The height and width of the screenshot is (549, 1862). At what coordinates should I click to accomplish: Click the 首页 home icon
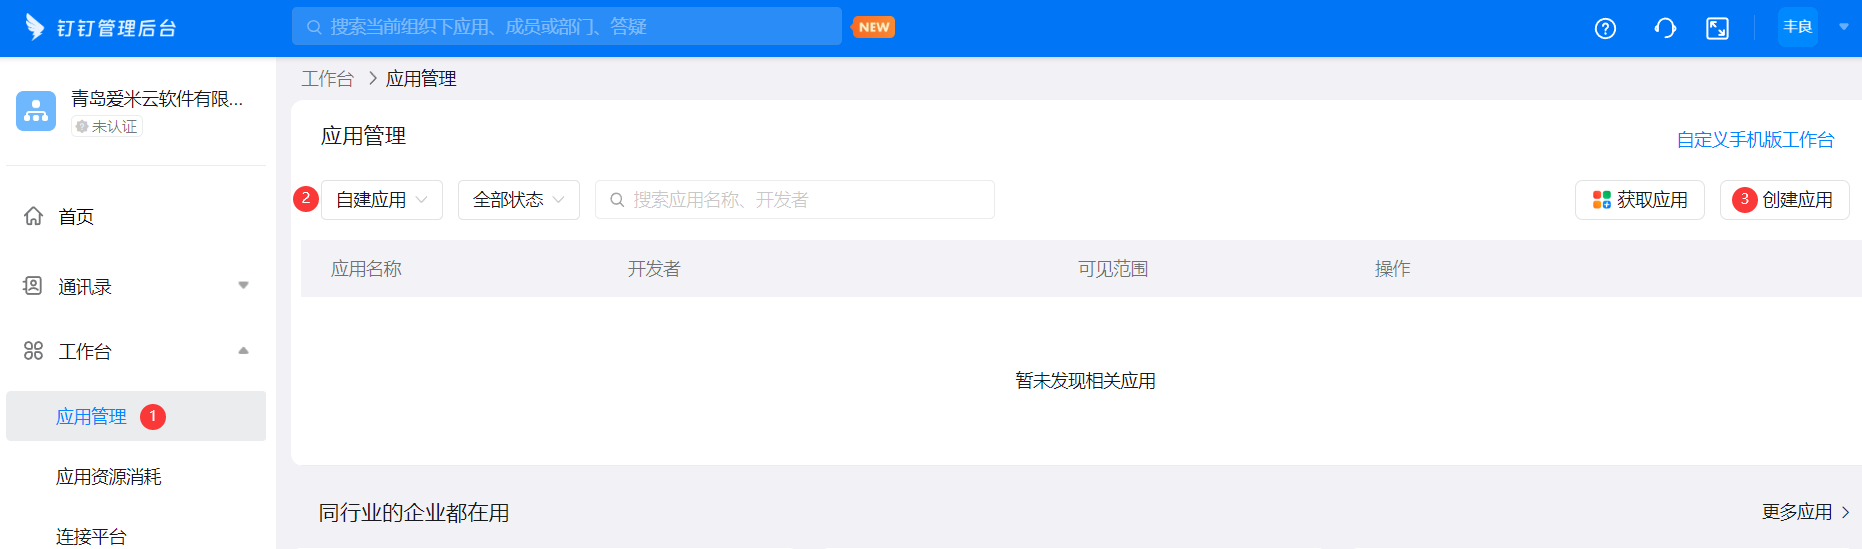click(x=33, y=216)
